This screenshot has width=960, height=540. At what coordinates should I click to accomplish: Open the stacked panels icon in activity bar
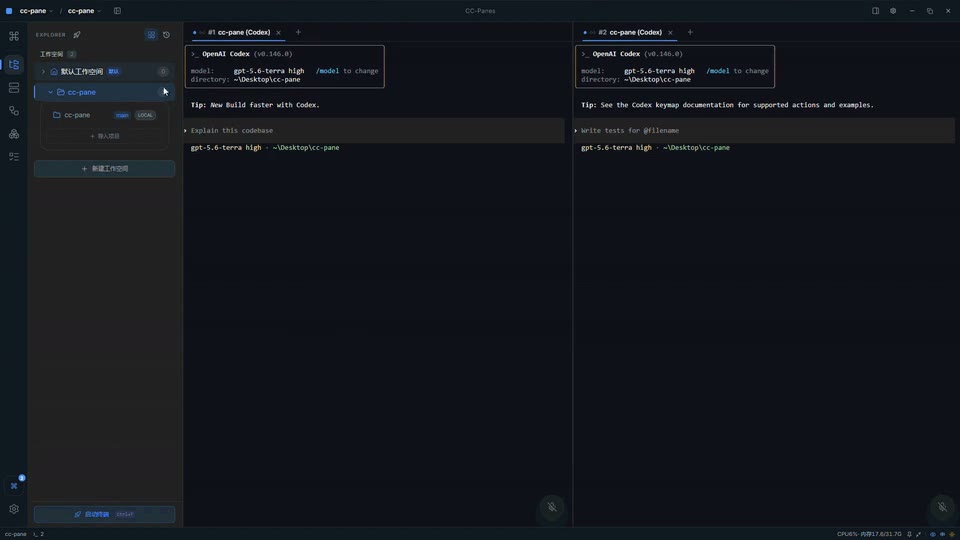tap(13, 88)
